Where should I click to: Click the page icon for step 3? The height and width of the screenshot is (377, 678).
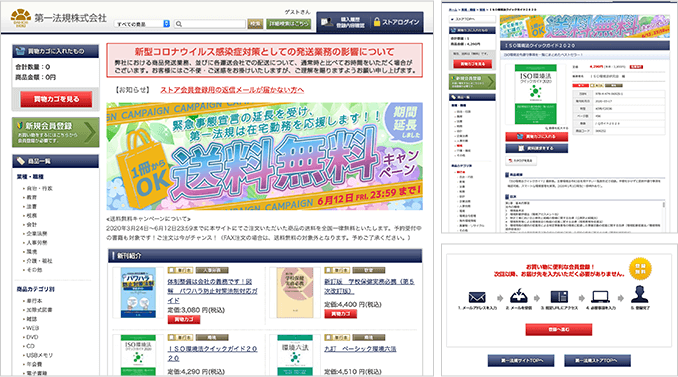click(559, 297)
